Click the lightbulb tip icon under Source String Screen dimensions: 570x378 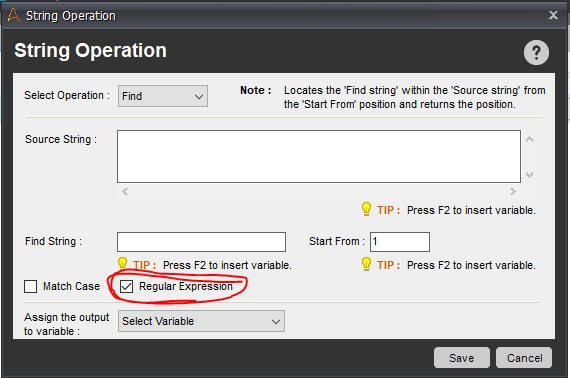[x=366, y=209]
